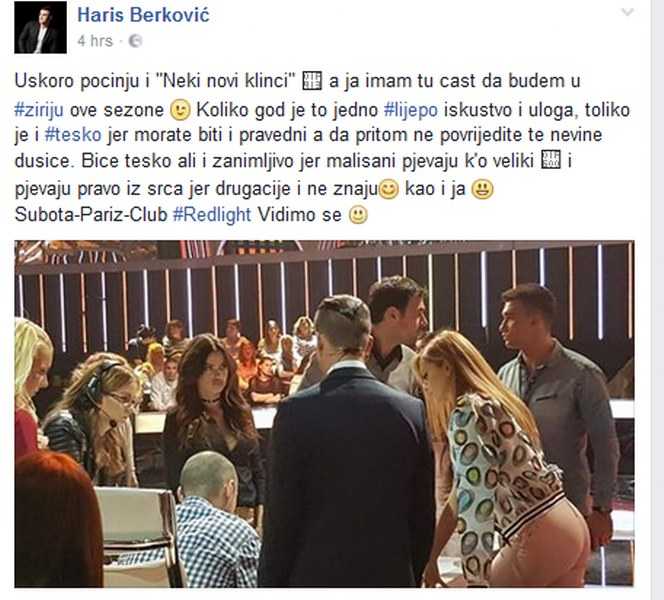Click the unknown glyph box after klinci

pyautogui.click(x=313, y=80)
